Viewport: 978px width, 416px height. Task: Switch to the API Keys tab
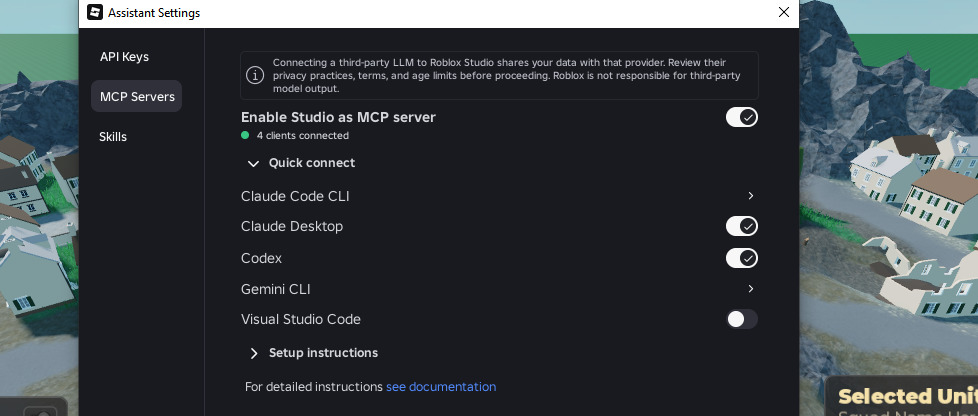(124, 57)
